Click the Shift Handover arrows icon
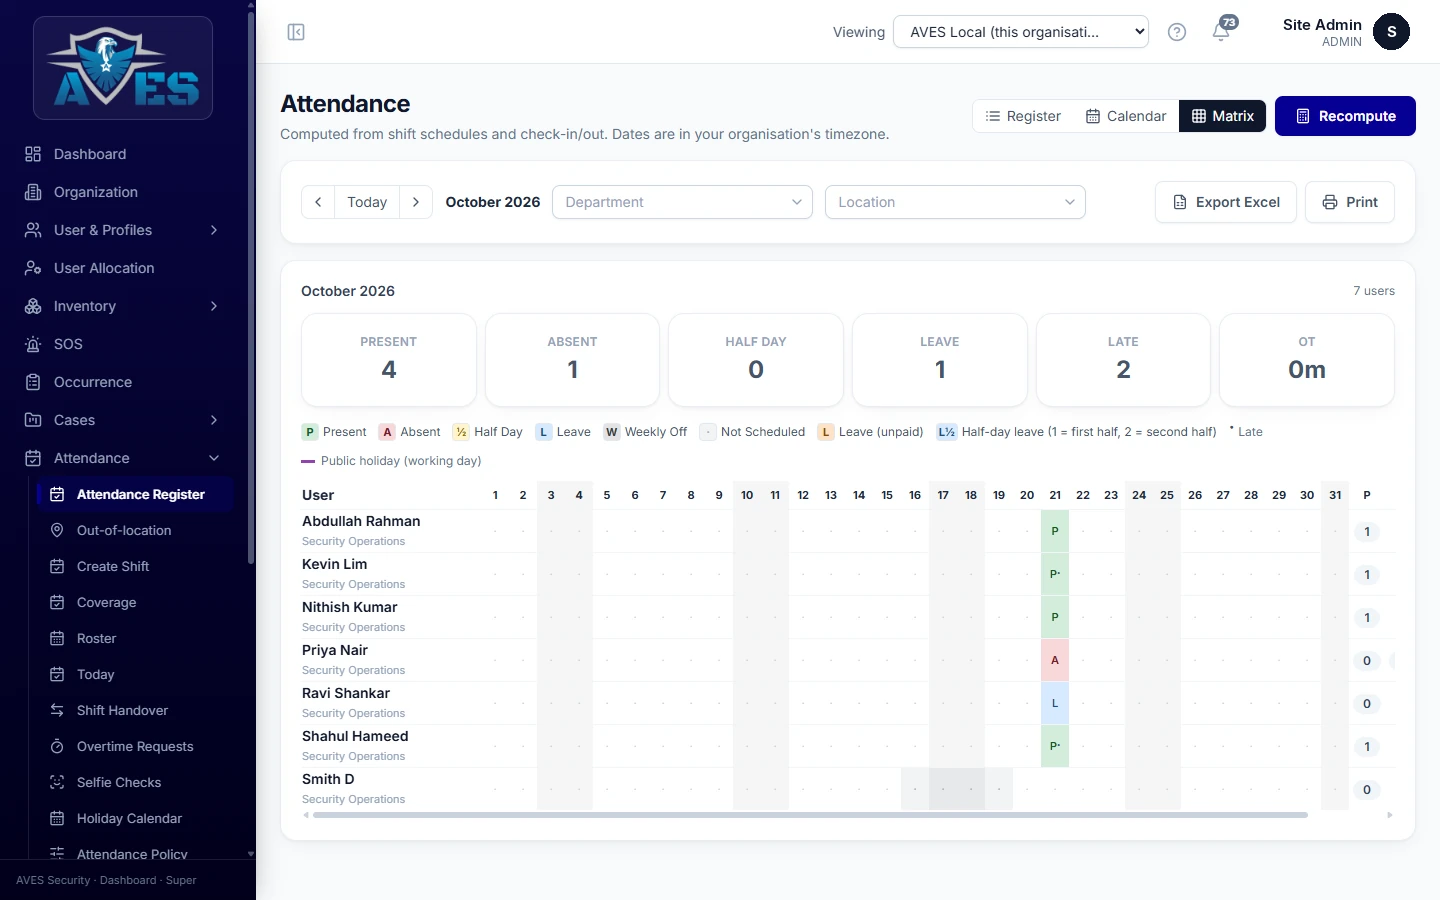This screenshot has height=900, width=1440. (57, 710)
